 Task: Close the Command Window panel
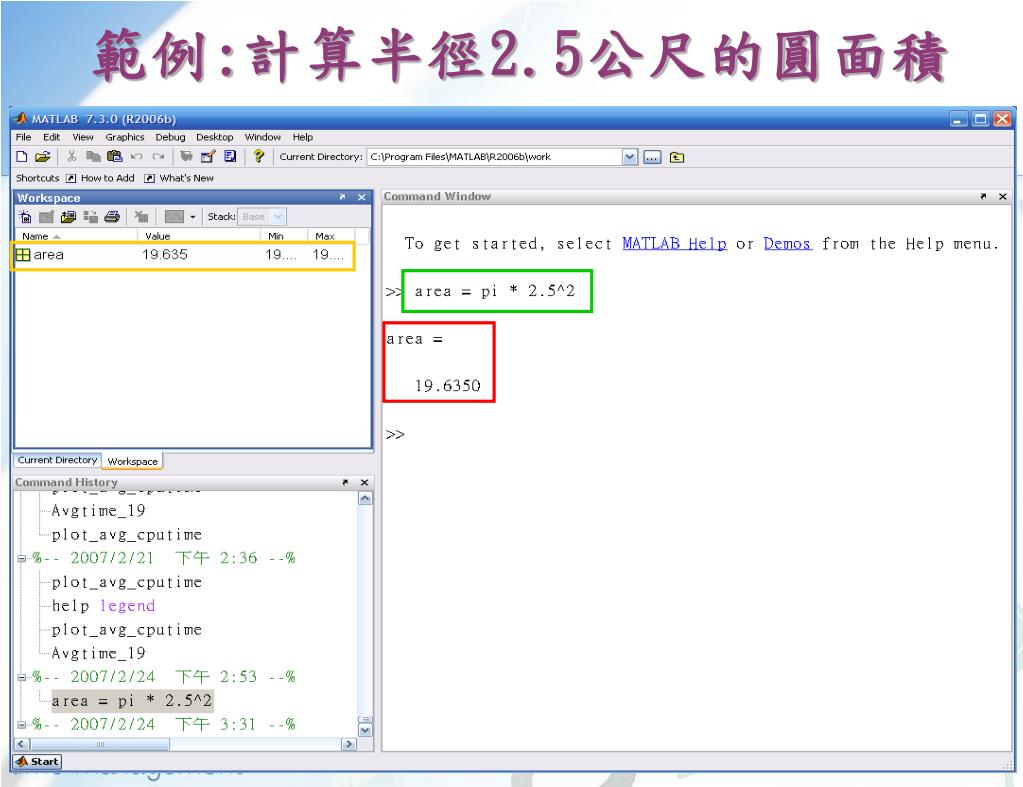1003,196
